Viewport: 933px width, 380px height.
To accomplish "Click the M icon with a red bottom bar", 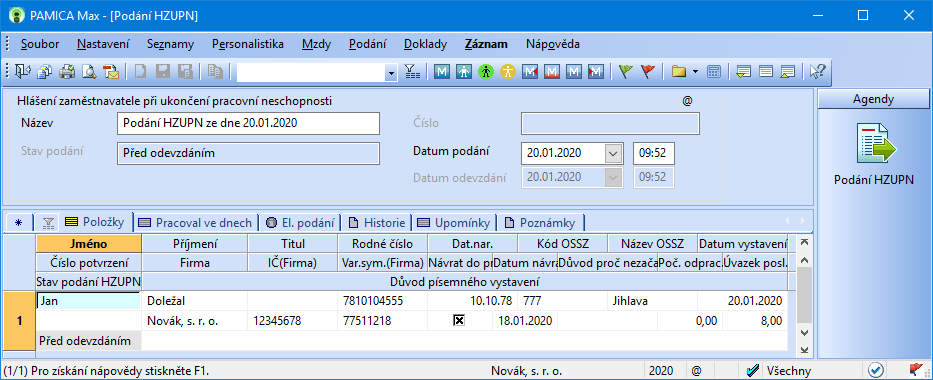I will pos(552,72).
